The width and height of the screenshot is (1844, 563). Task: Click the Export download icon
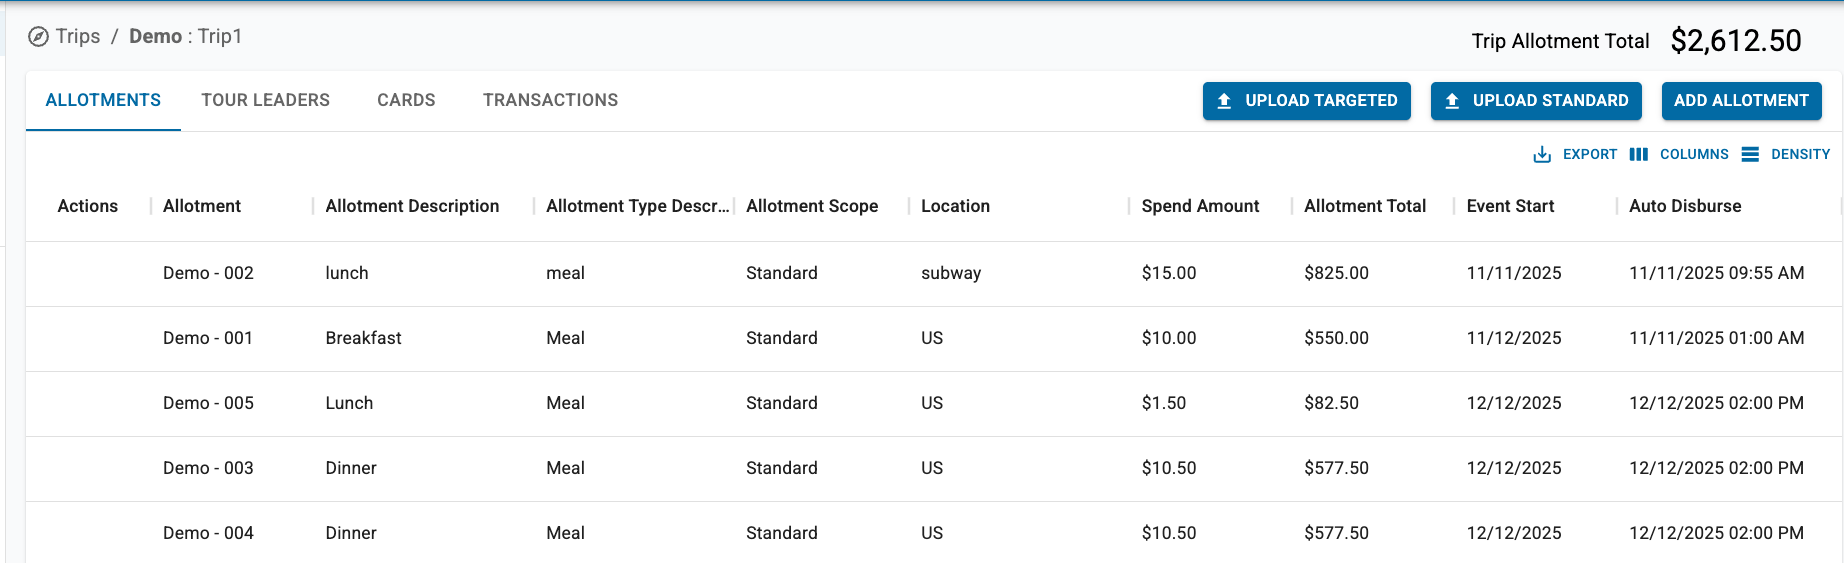[x=1542, y=154]
